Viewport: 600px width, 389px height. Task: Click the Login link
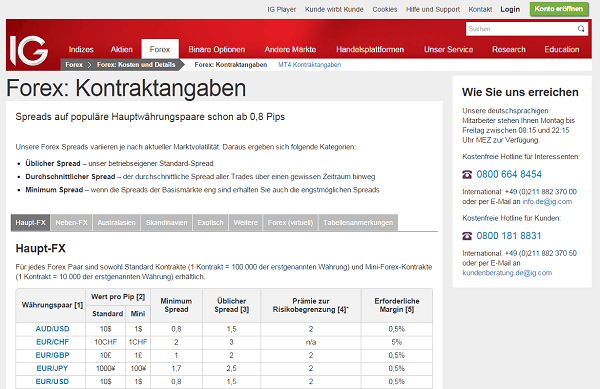pyautogui.click(x=510, y=9)
